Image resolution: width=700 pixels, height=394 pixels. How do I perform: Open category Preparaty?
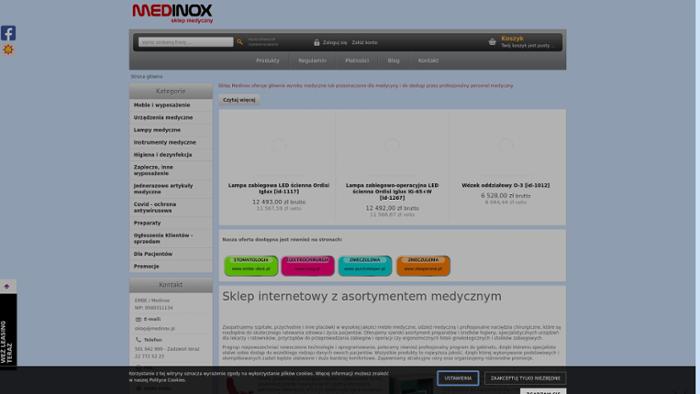pyautogui.click(x=147, y=223)
